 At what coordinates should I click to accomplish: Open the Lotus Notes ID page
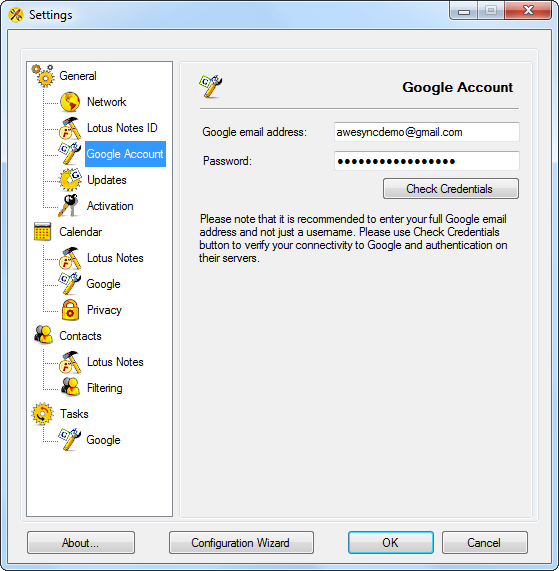click(x=122, y=128)
